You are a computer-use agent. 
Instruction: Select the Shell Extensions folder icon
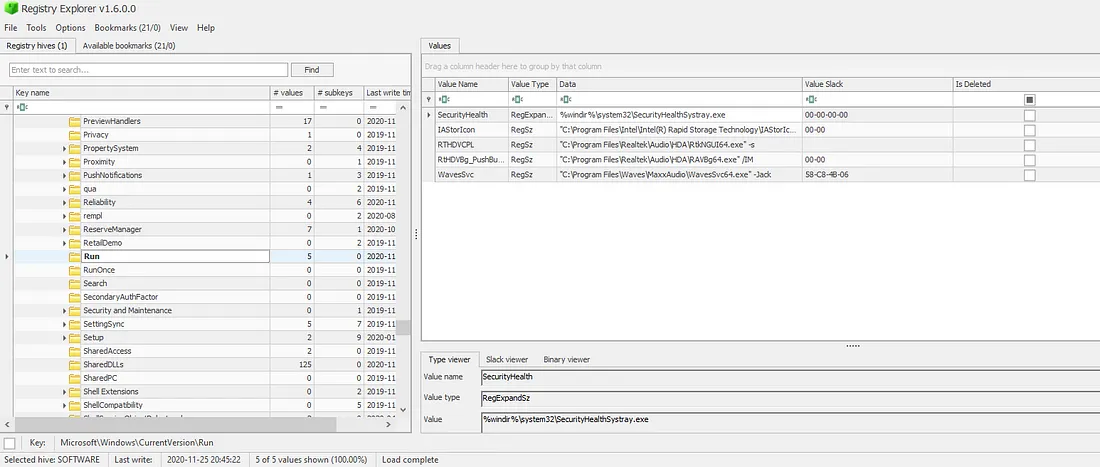pyautogui.click(x=75, y=391)
